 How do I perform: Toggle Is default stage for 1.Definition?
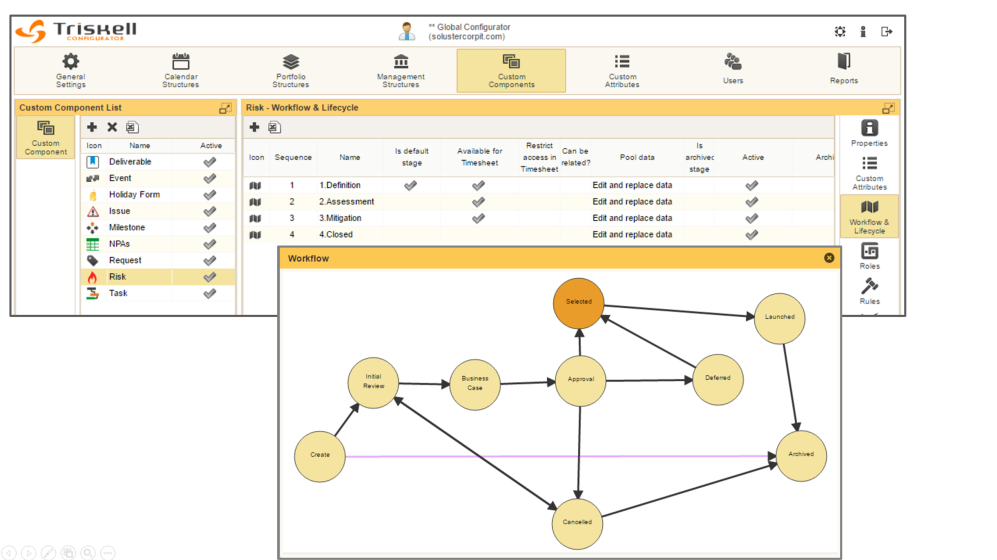[x=411, y=186]
